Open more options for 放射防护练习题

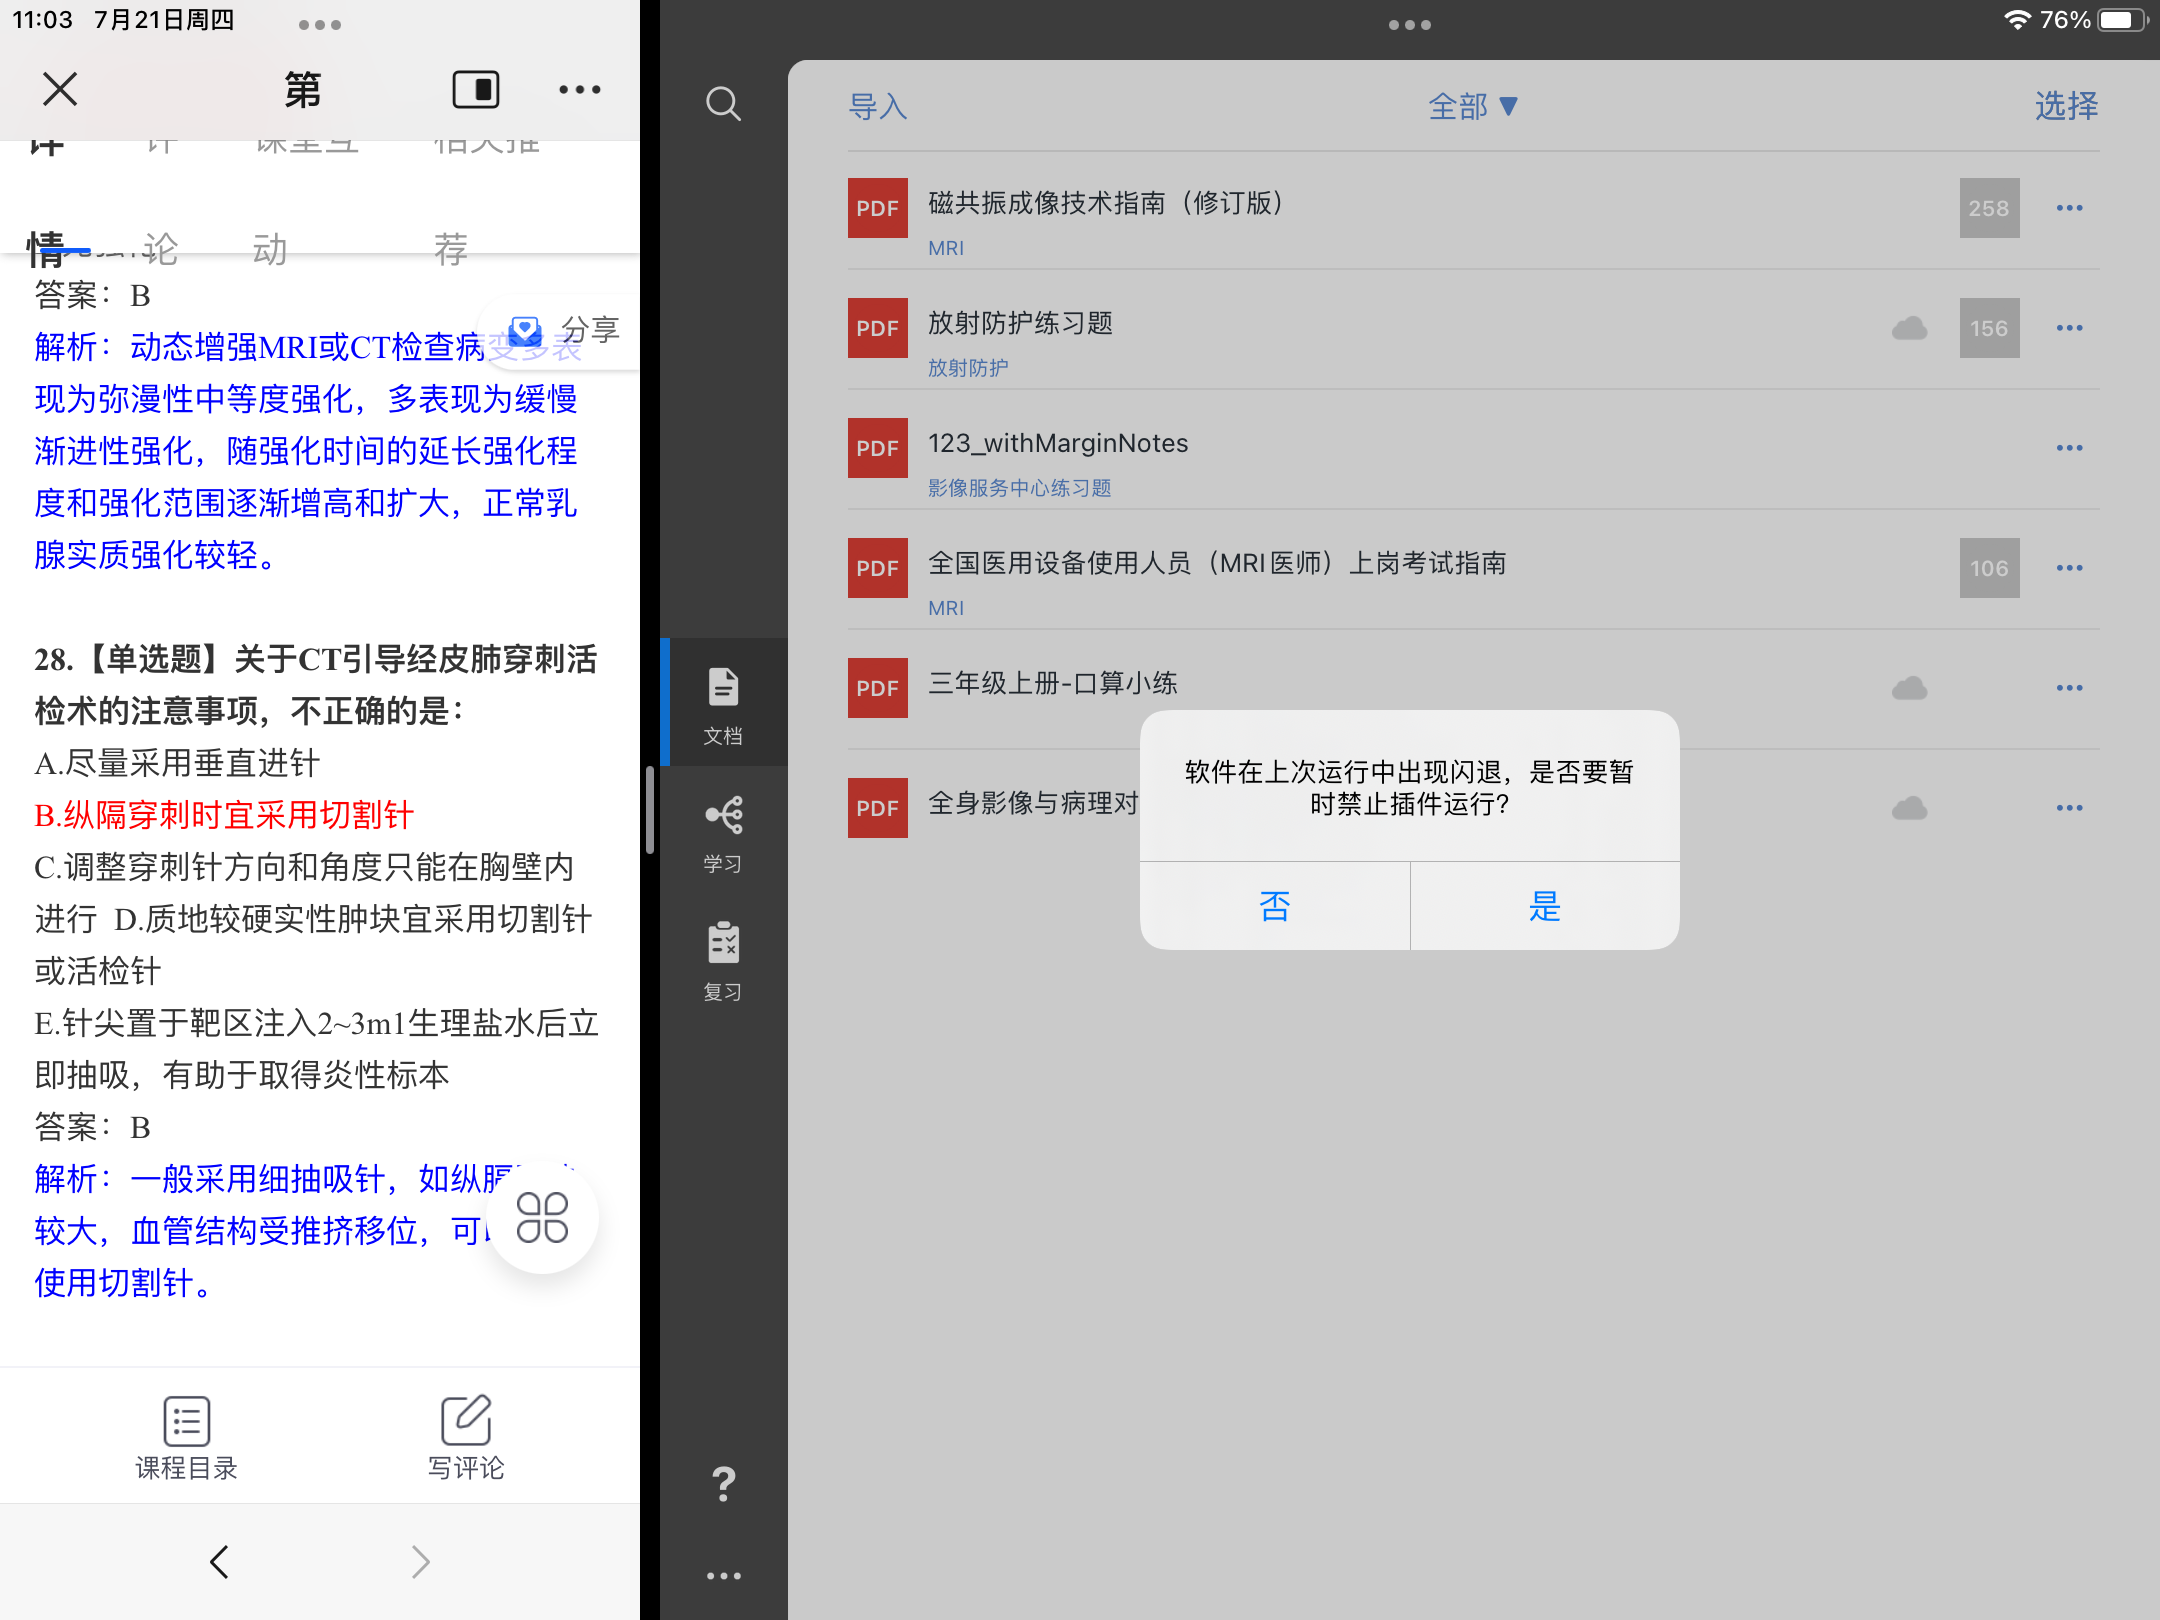tap(2069, 328)
